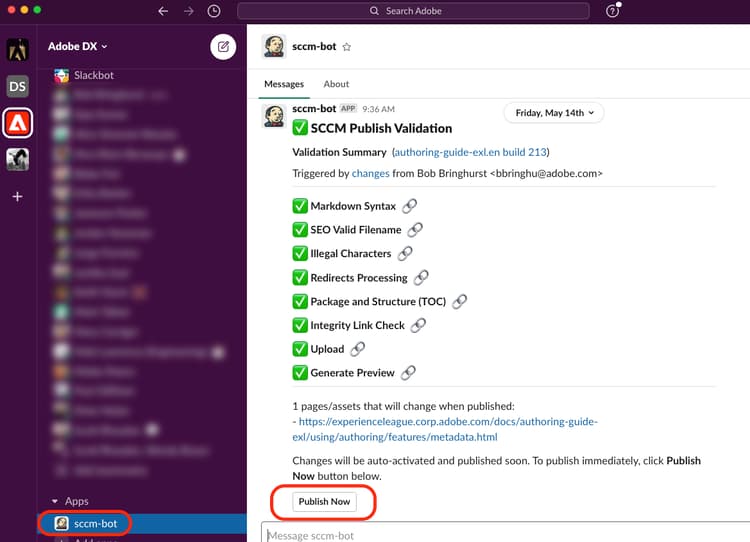Open Illegal Characters link icon
The height and width of the screenshot is (542, 750).
(x=405, y=254)
